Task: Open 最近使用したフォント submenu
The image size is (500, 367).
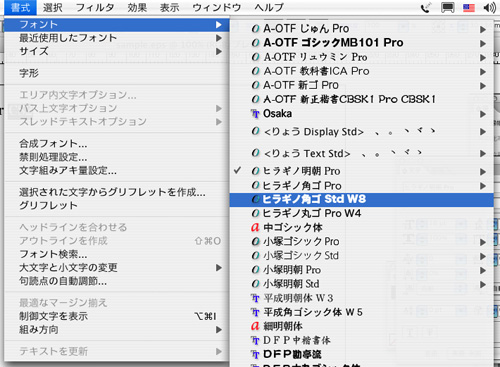Action: [117, 38]
